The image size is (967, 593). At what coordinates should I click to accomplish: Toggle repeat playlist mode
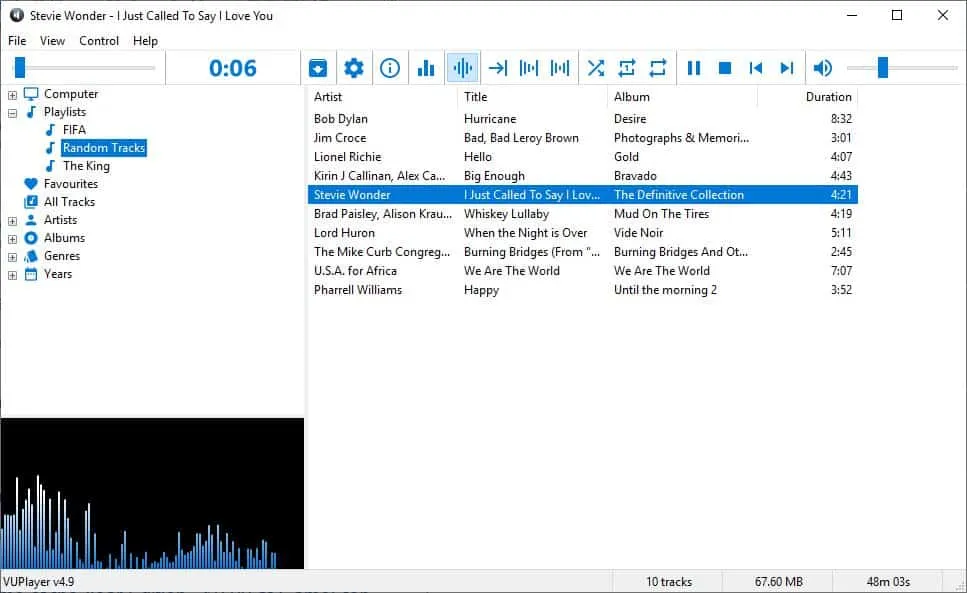click(658, 68)
